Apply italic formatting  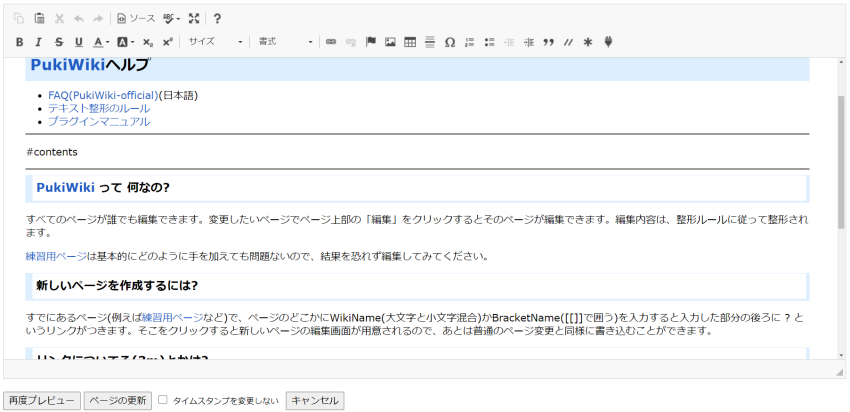[x=38, y=42]
